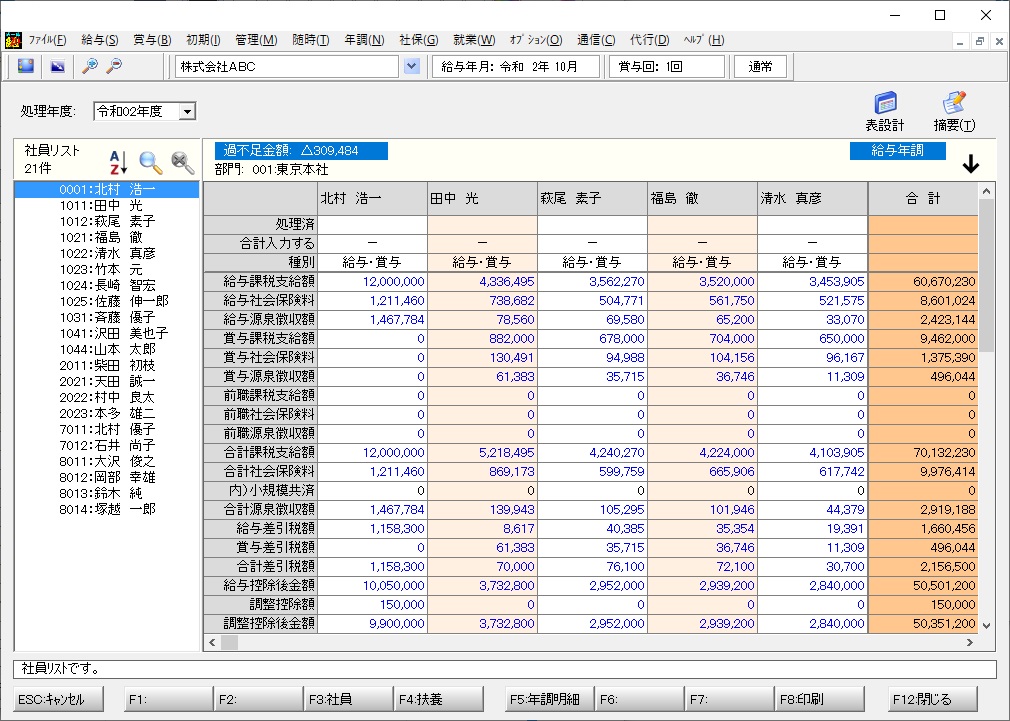The image size is (1010, 721).
Task: Click the value 12,000,000 in 給与課税支給額 row
Action: 373,282
